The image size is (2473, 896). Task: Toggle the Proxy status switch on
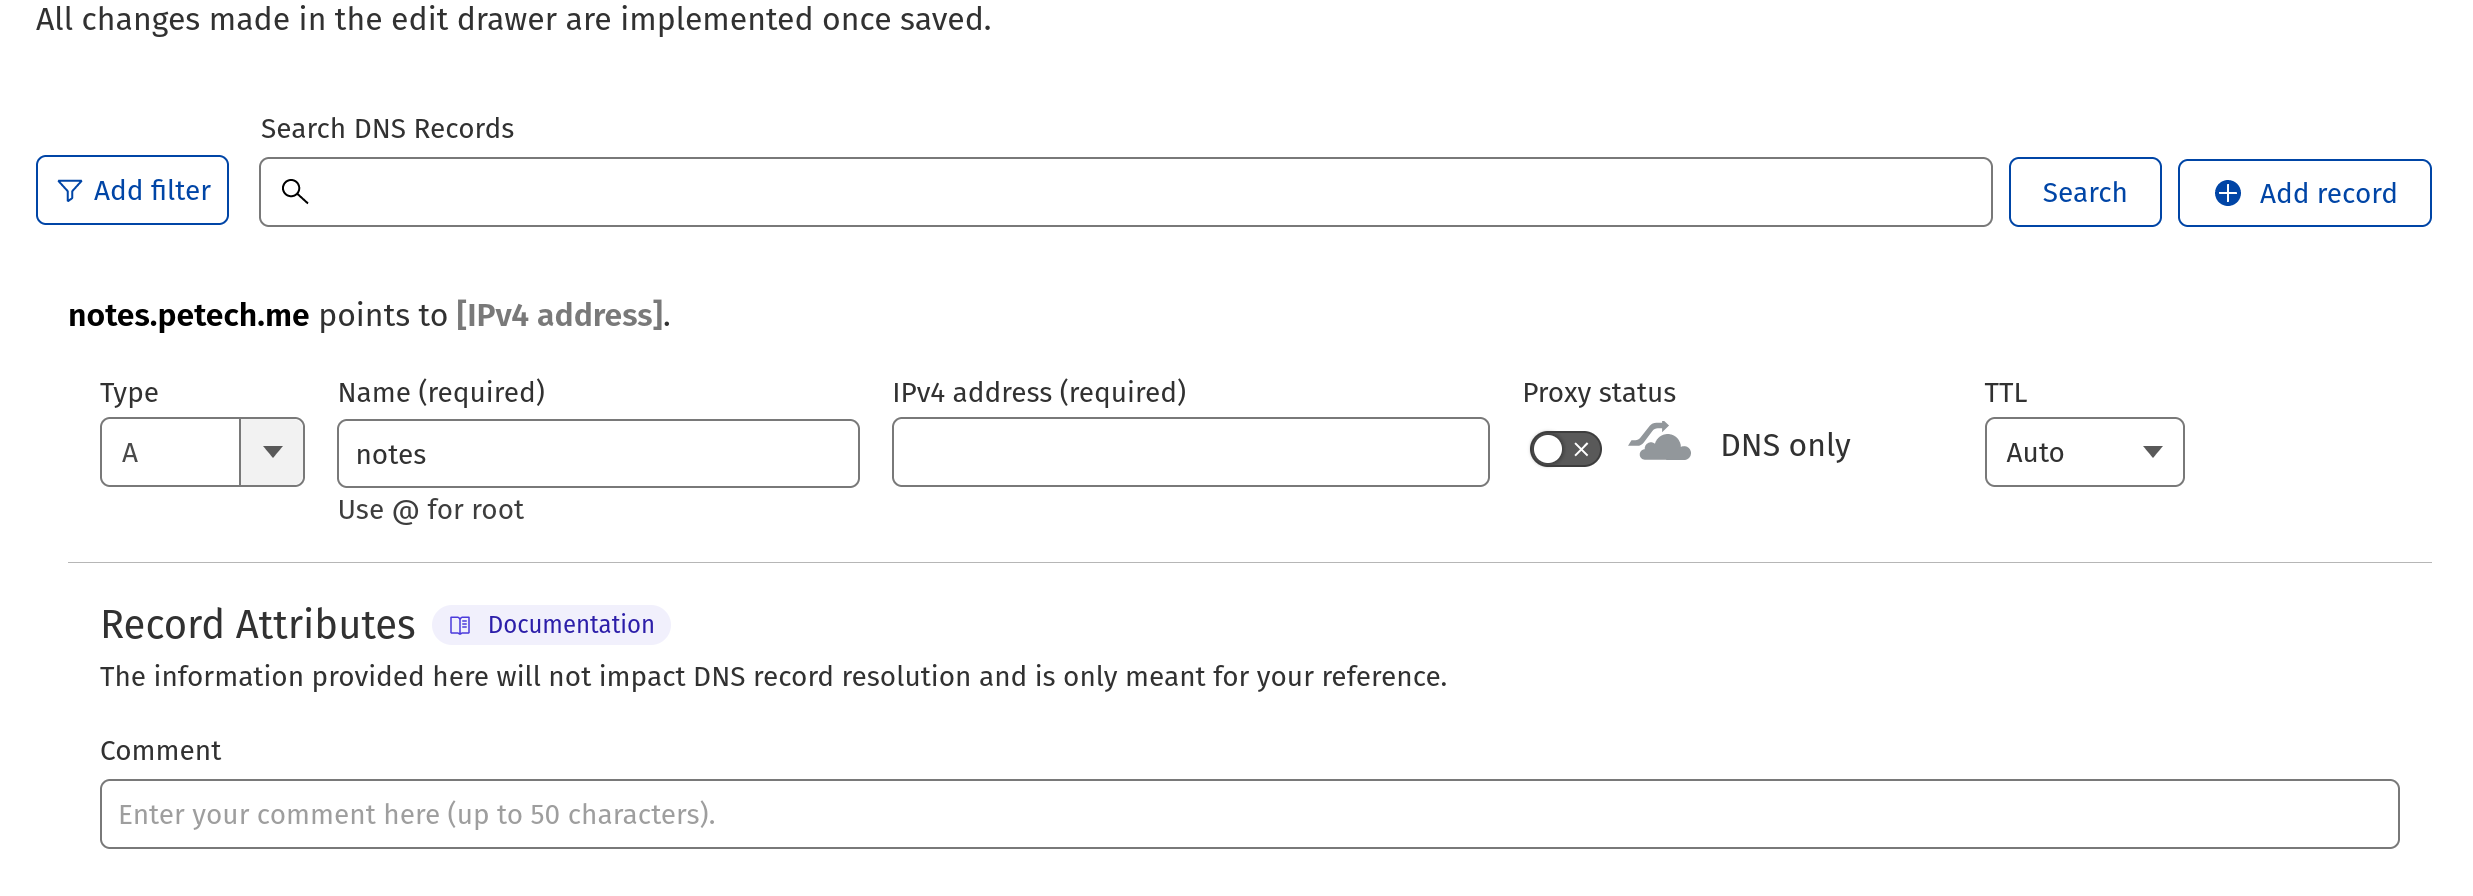[1565, 449]
